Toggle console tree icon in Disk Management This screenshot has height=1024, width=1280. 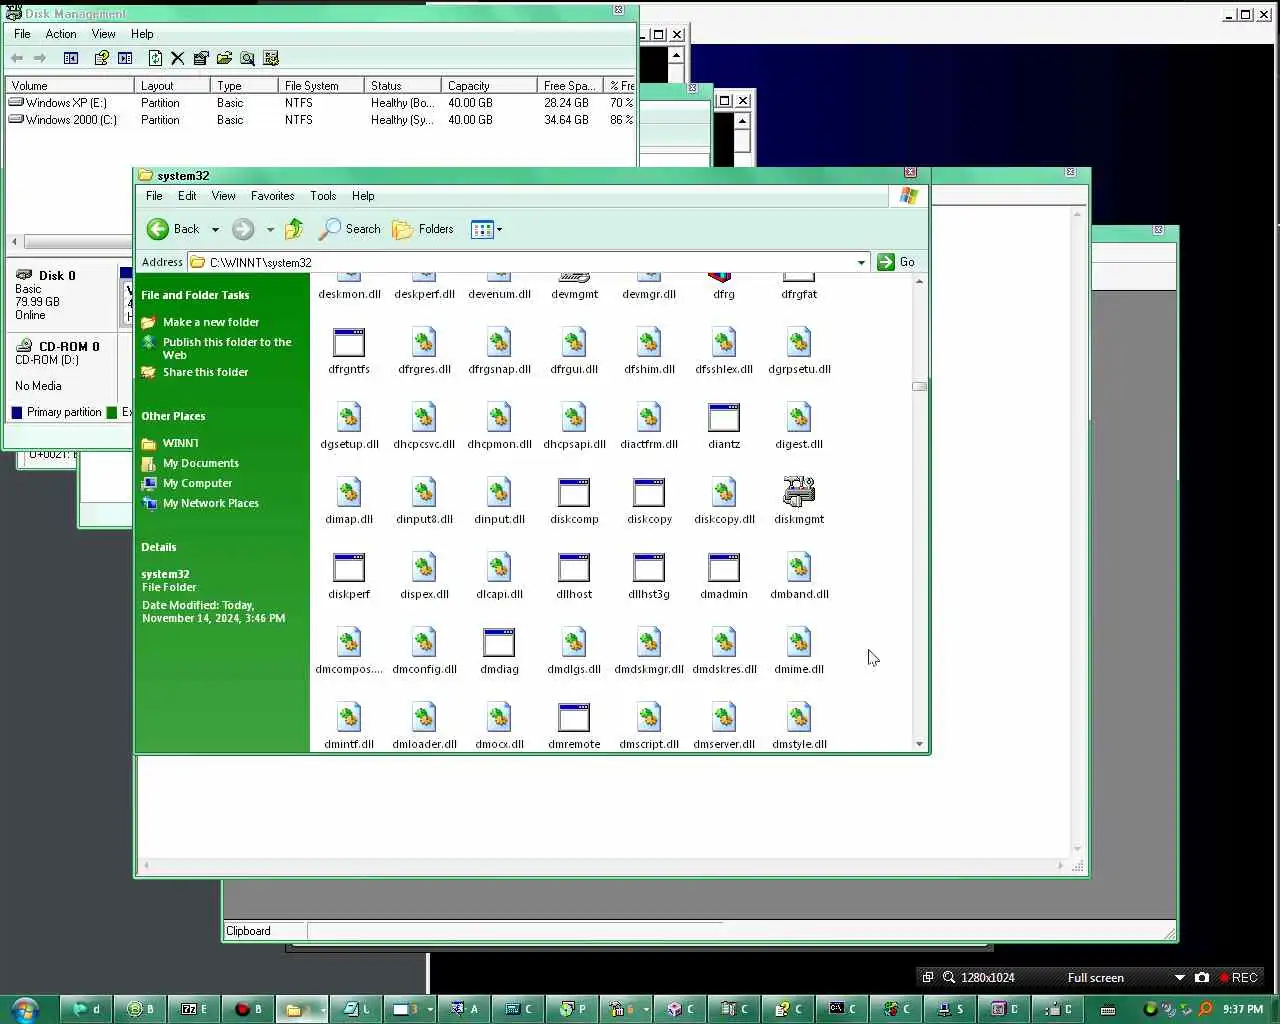[x=71, y=58]
